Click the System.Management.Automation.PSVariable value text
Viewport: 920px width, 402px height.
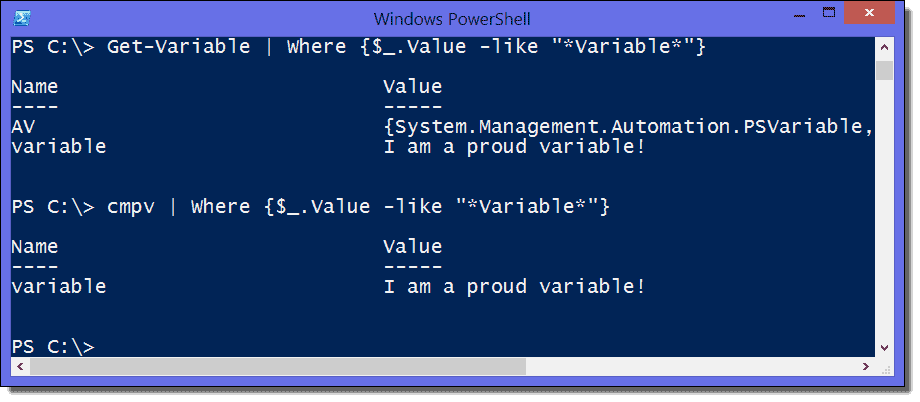(629, 126)
